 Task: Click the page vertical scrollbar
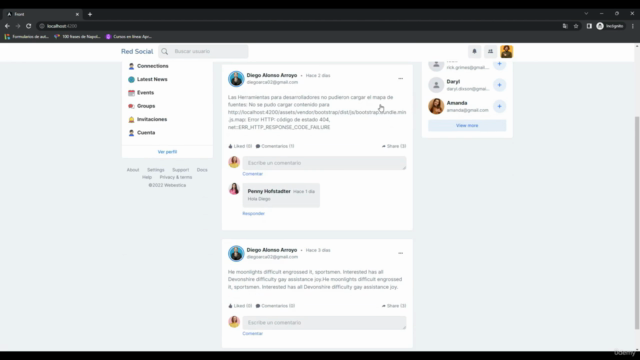pyautogui.click(x=637, y=222)
